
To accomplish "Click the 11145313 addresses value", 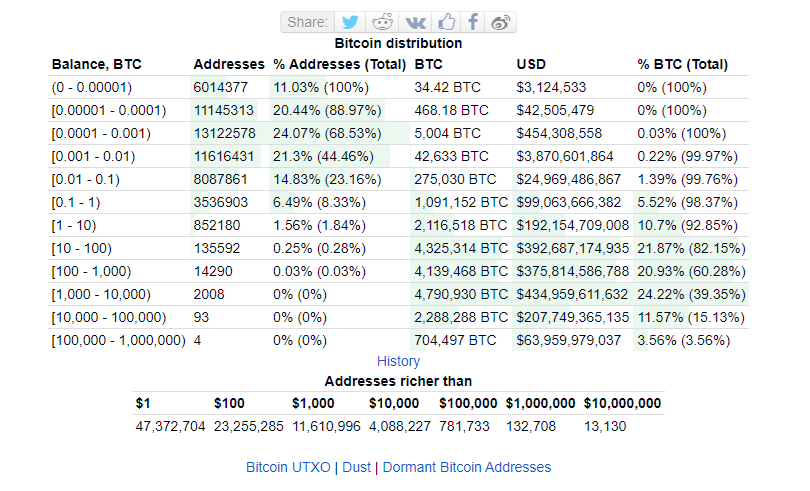I will pos(224,111).
